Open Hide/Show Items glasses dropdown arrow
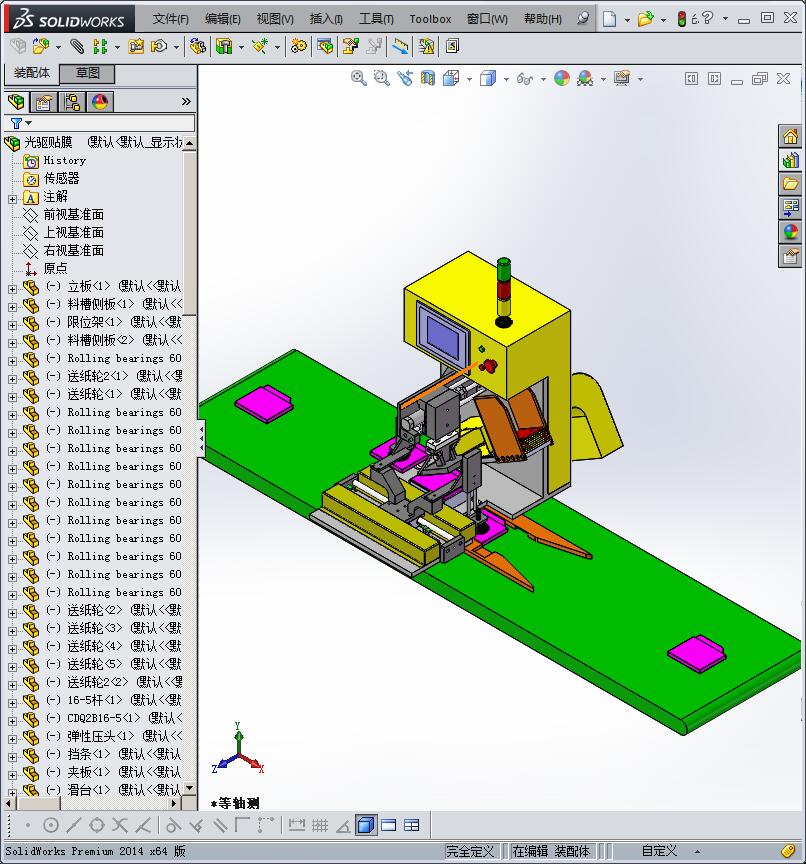Screen dimensions: 806x864 click(x=543, y=79)
